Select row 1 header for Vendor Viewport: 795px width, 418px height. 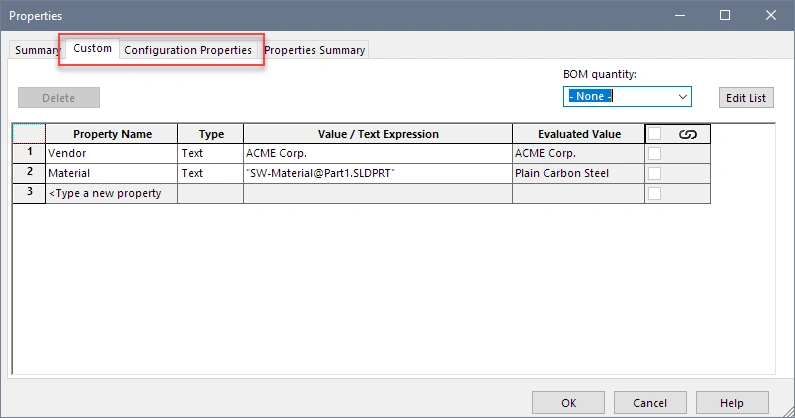(x=29, y=154)
